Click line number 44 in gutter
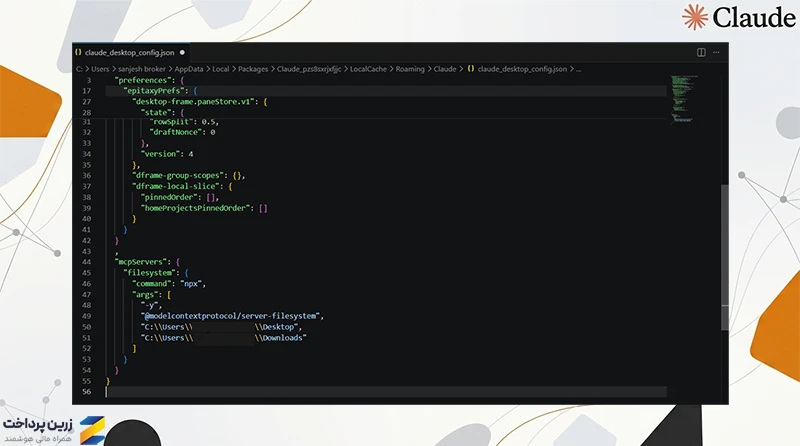The height and width of the screenshot is (446, 800). tap(86, 262)
